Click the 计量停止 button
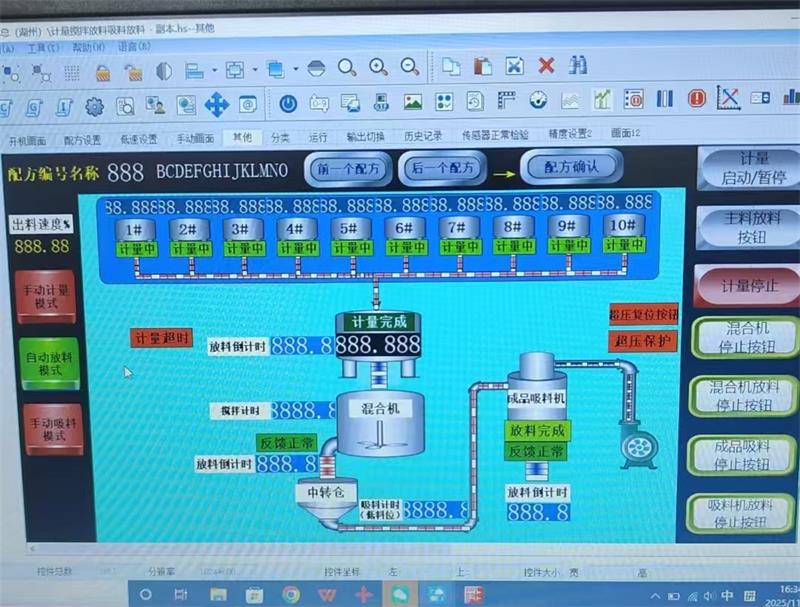800x607 pixels. tap(749, 286)
